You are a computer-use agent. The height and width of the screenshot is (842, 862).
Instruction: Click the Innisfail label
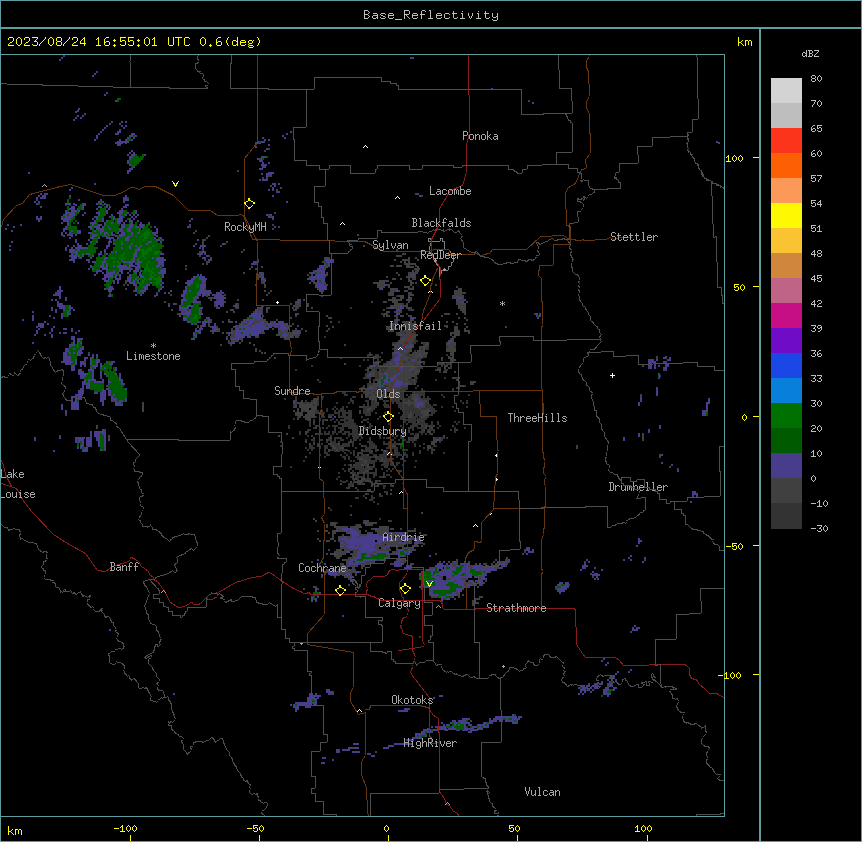[416, 326]
